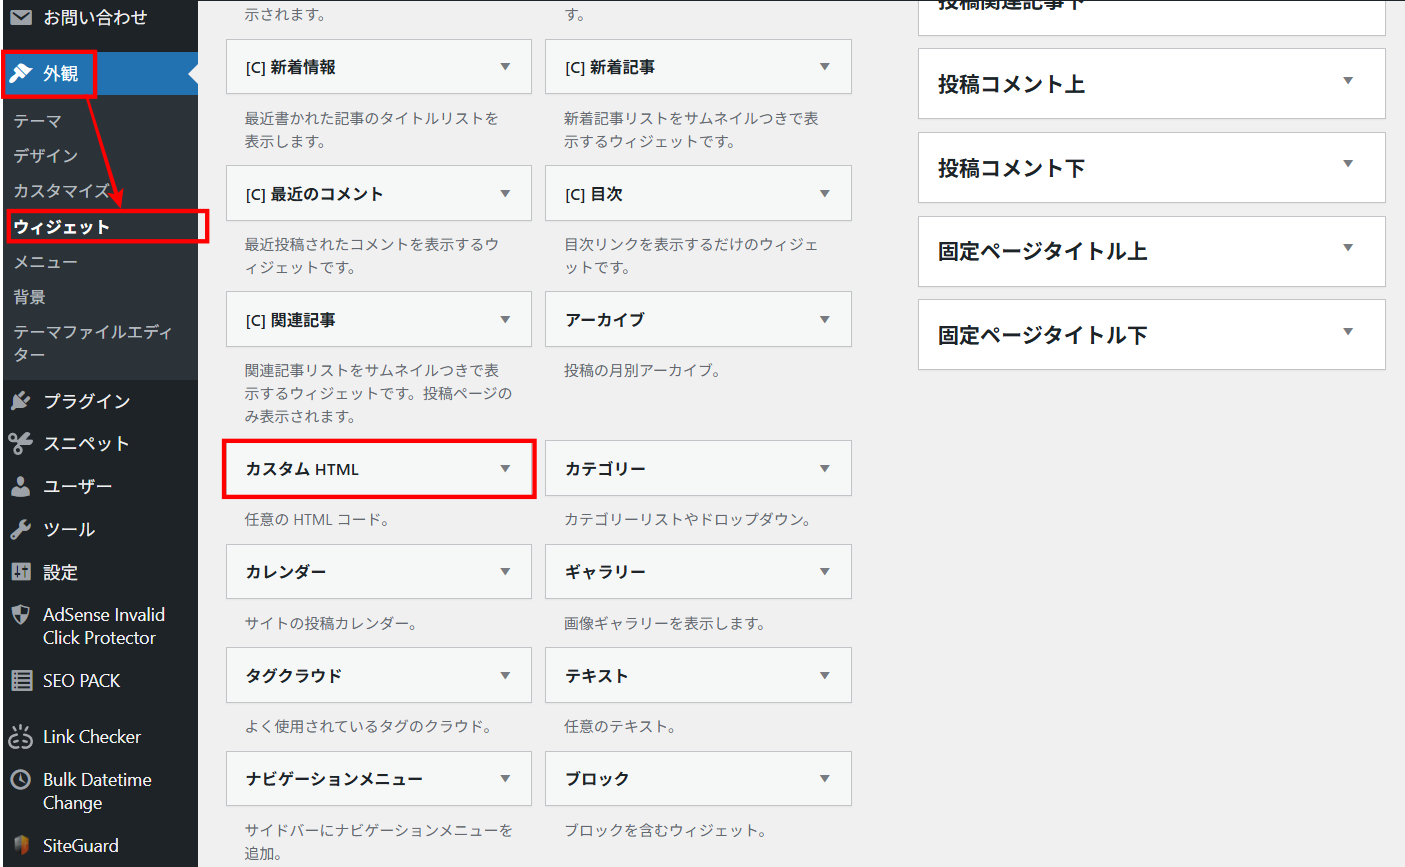Expand the 固定ページタイトル下 widget area
Viewport: 1405px width, 867px height.
point(1347,333)
